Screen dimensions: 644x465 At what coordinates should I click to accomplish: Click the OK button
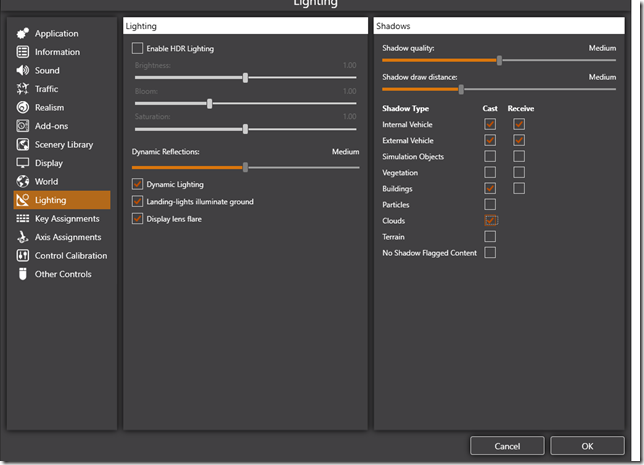point(587,446)
